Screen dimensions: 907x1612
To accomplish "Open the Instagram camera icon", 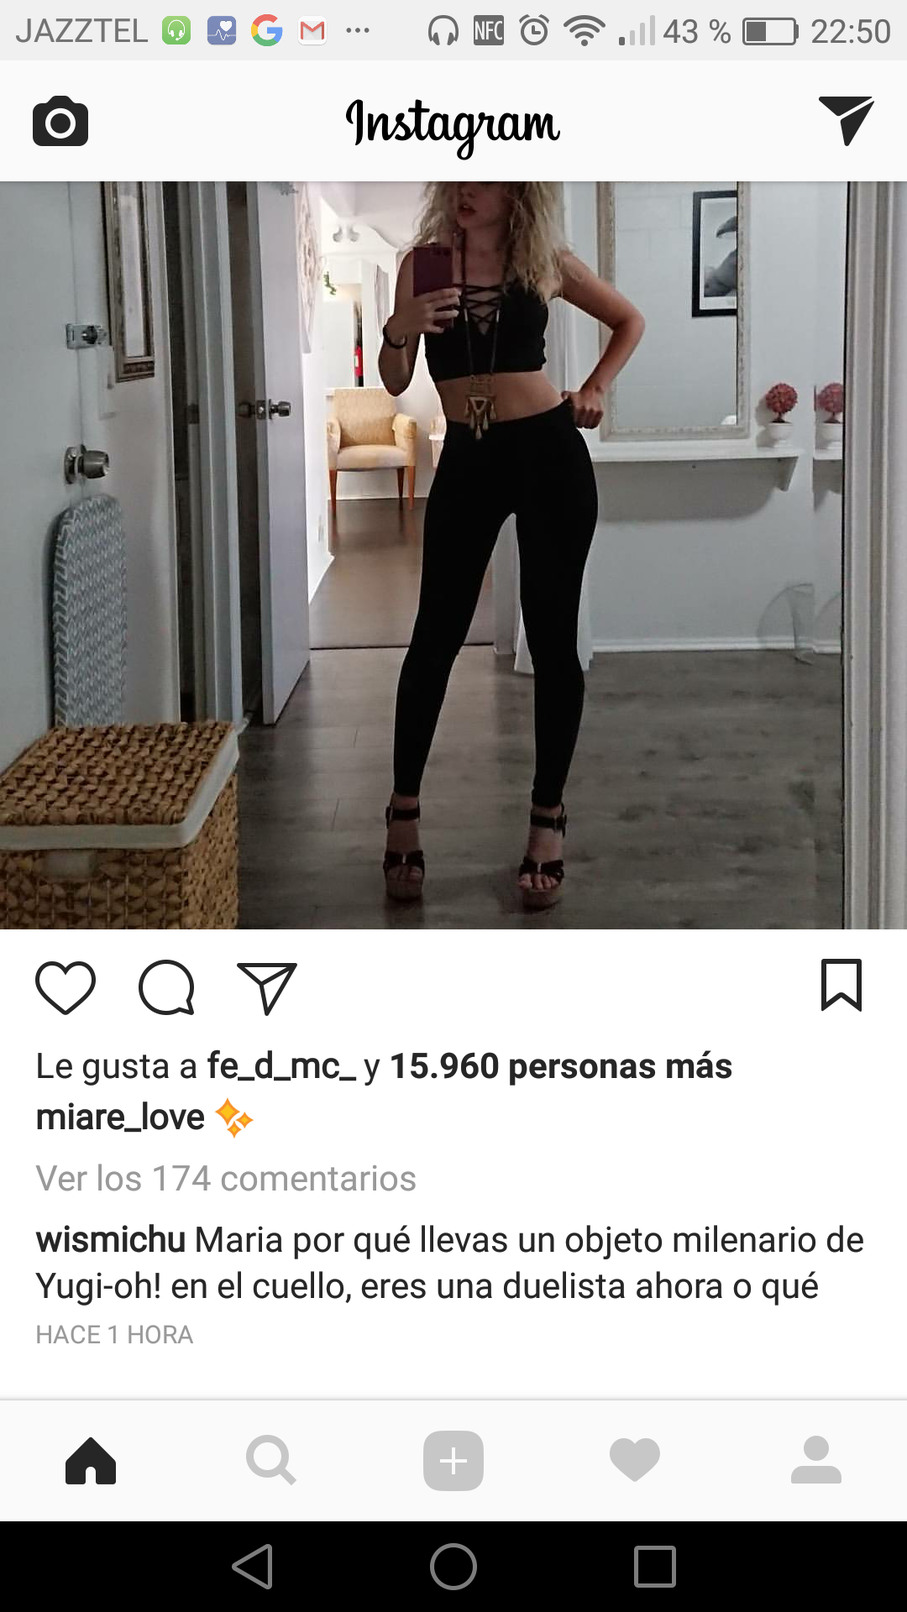I will (x=60, y=122).
